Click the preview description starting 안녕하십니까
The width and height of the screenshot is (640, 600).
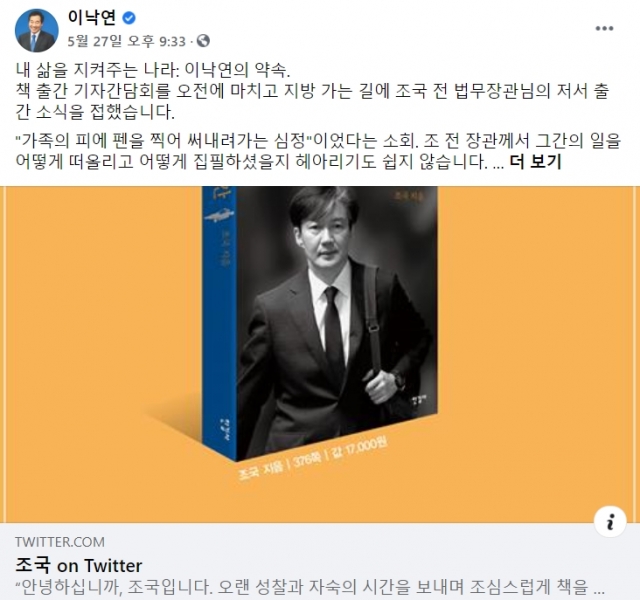tap(310, 587)
